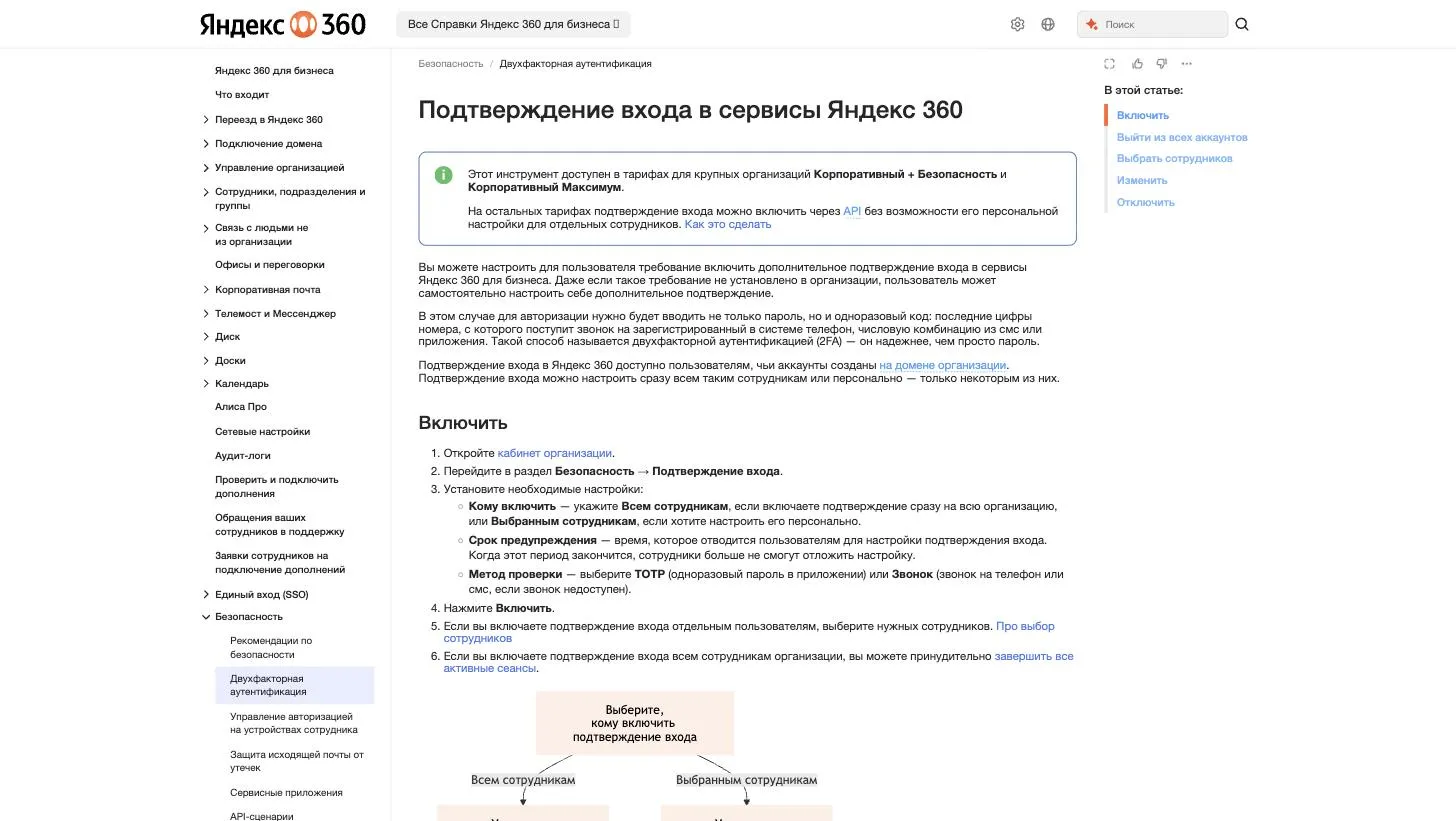Open Проверить и подключить дополнения item

coord(277,487)
